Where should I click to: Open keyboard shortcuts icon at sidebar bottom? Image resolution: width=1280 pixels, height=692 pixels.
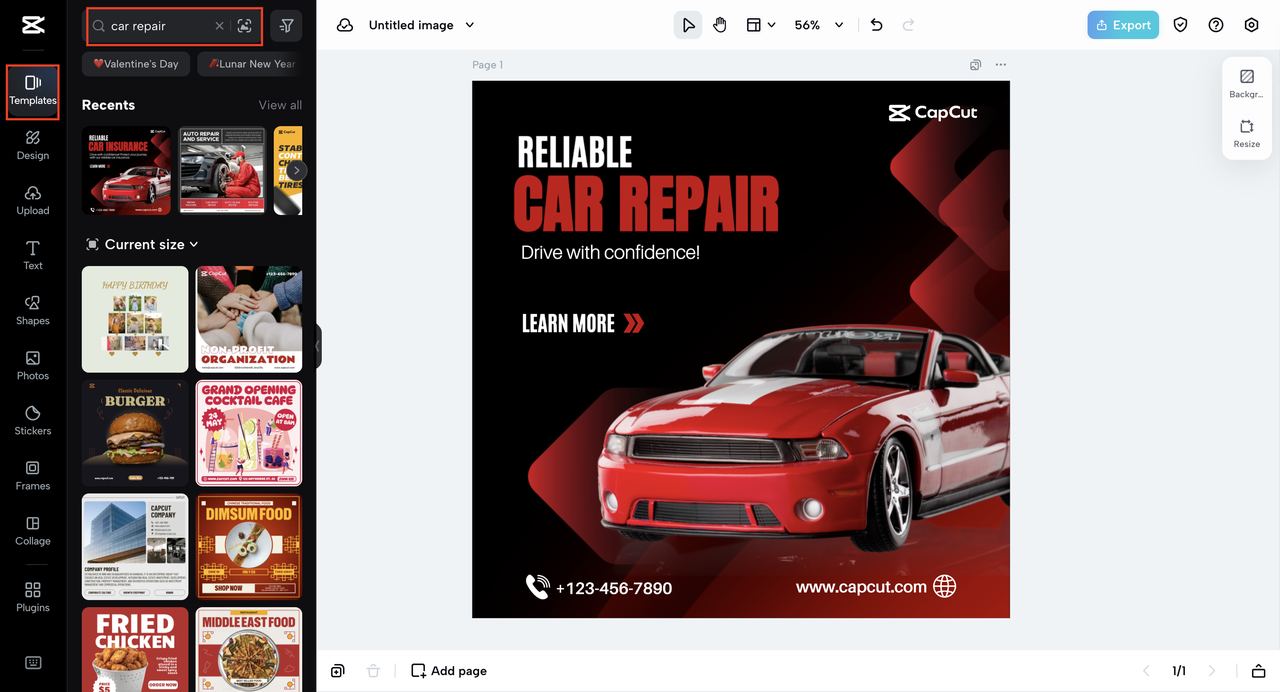[33, 662]
